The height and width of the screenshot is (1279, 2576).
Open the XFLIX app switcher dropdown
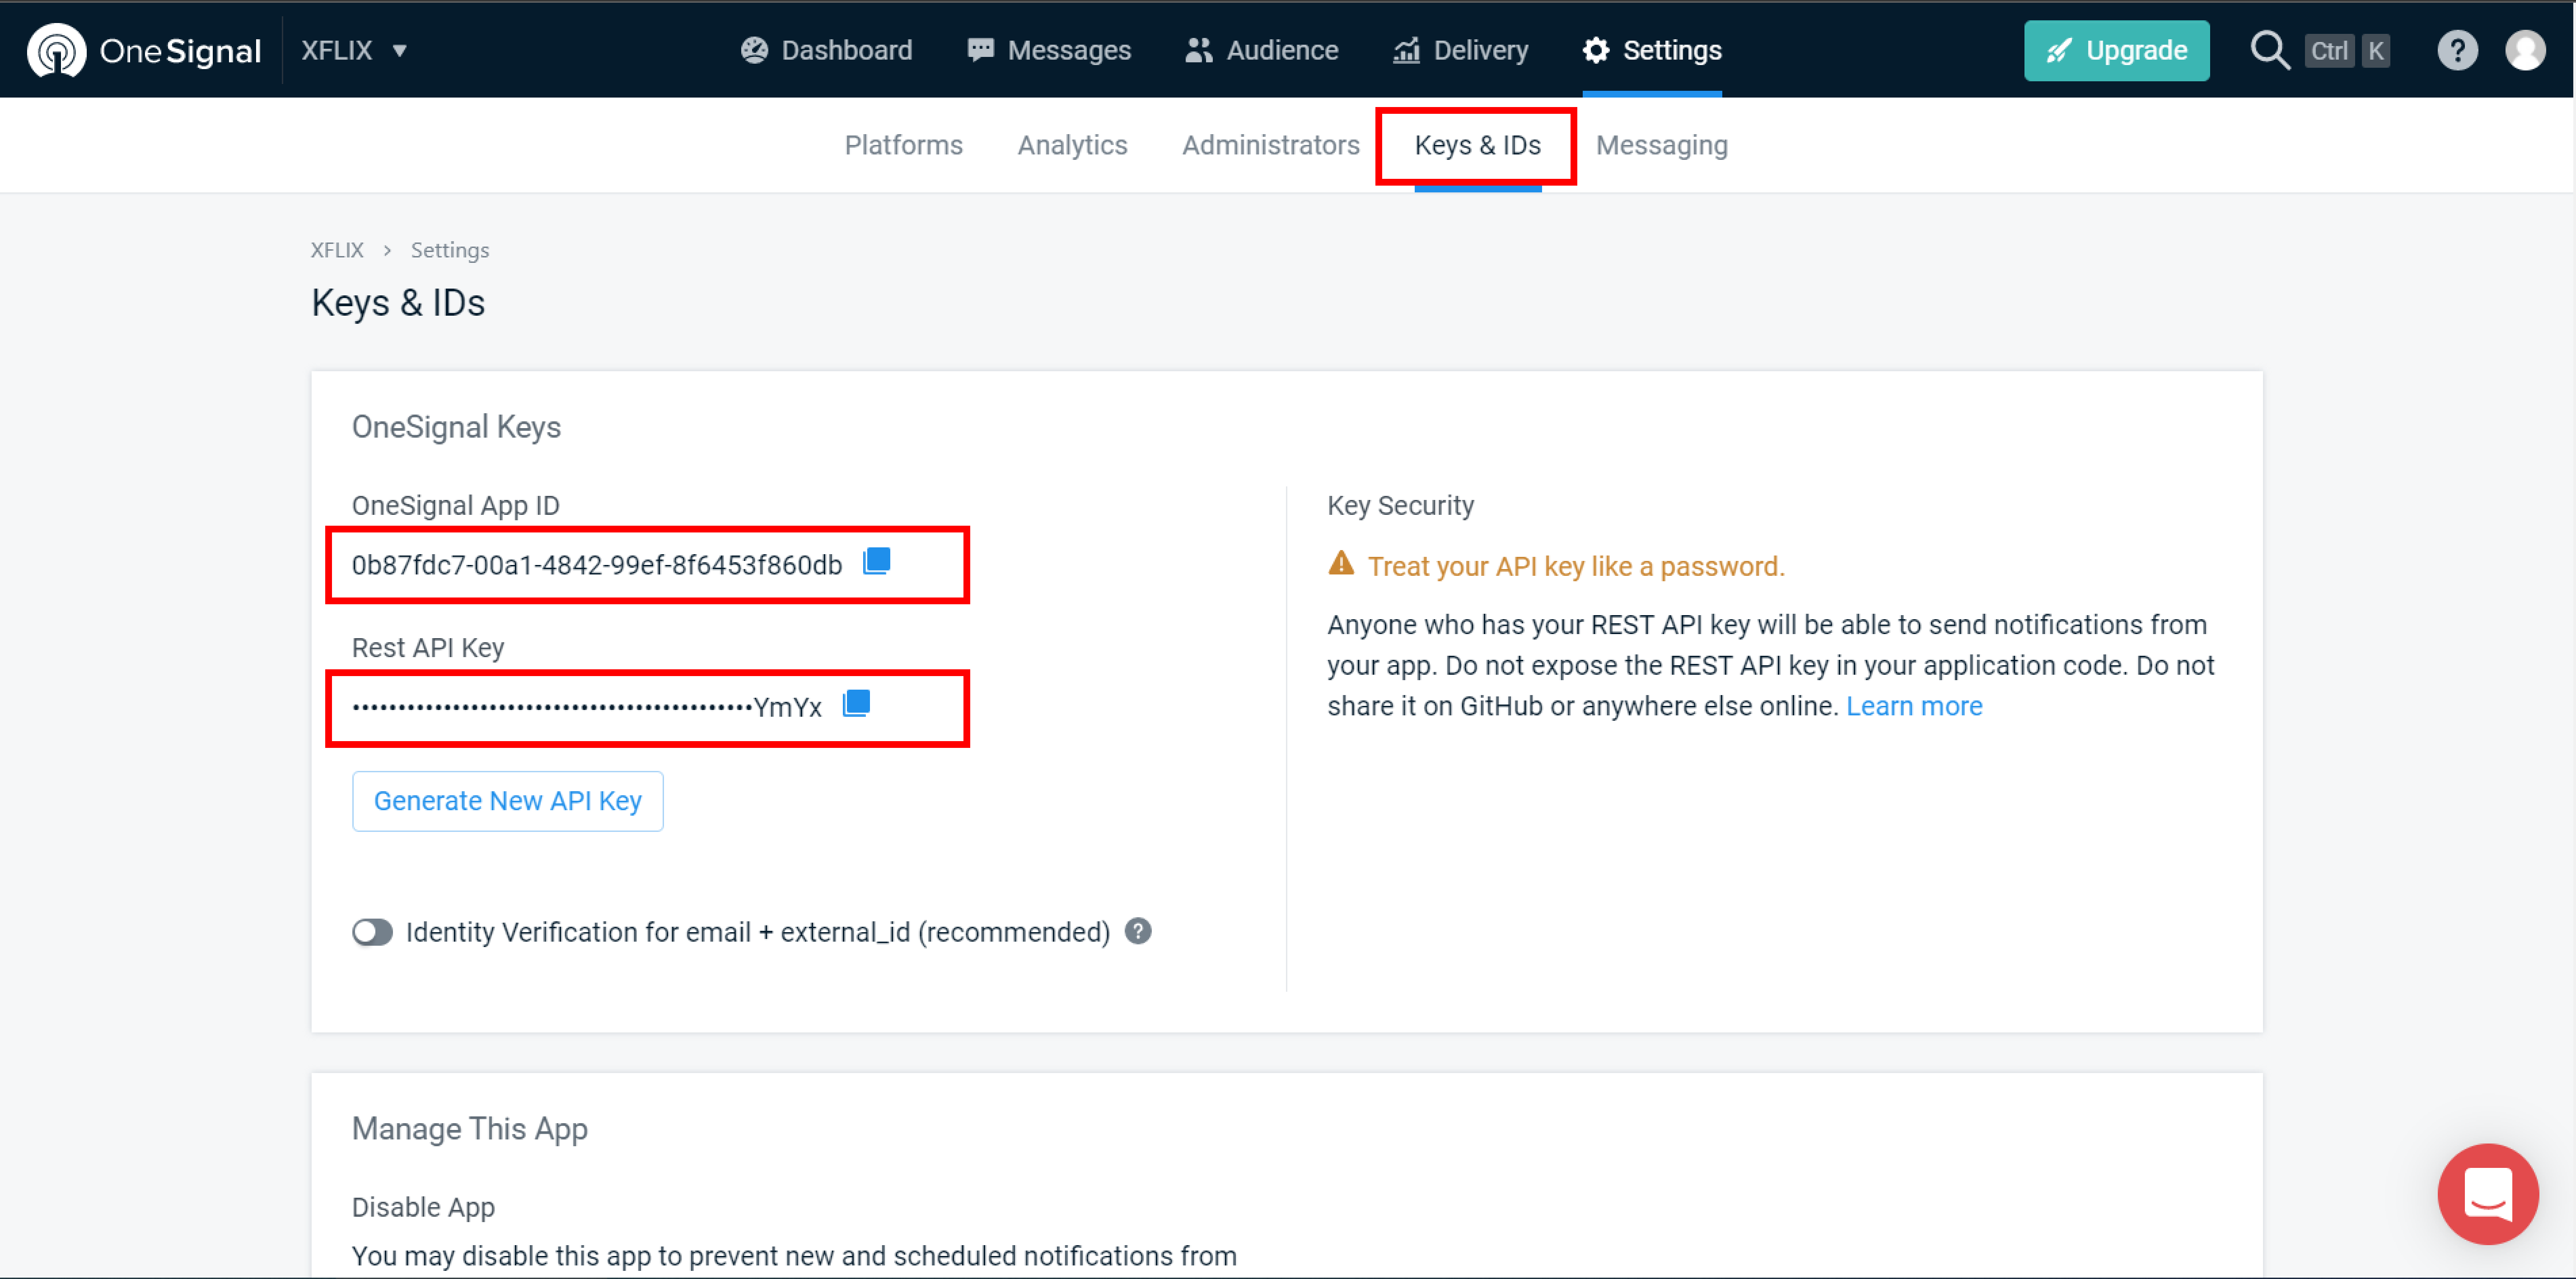(x=354, y=50)
